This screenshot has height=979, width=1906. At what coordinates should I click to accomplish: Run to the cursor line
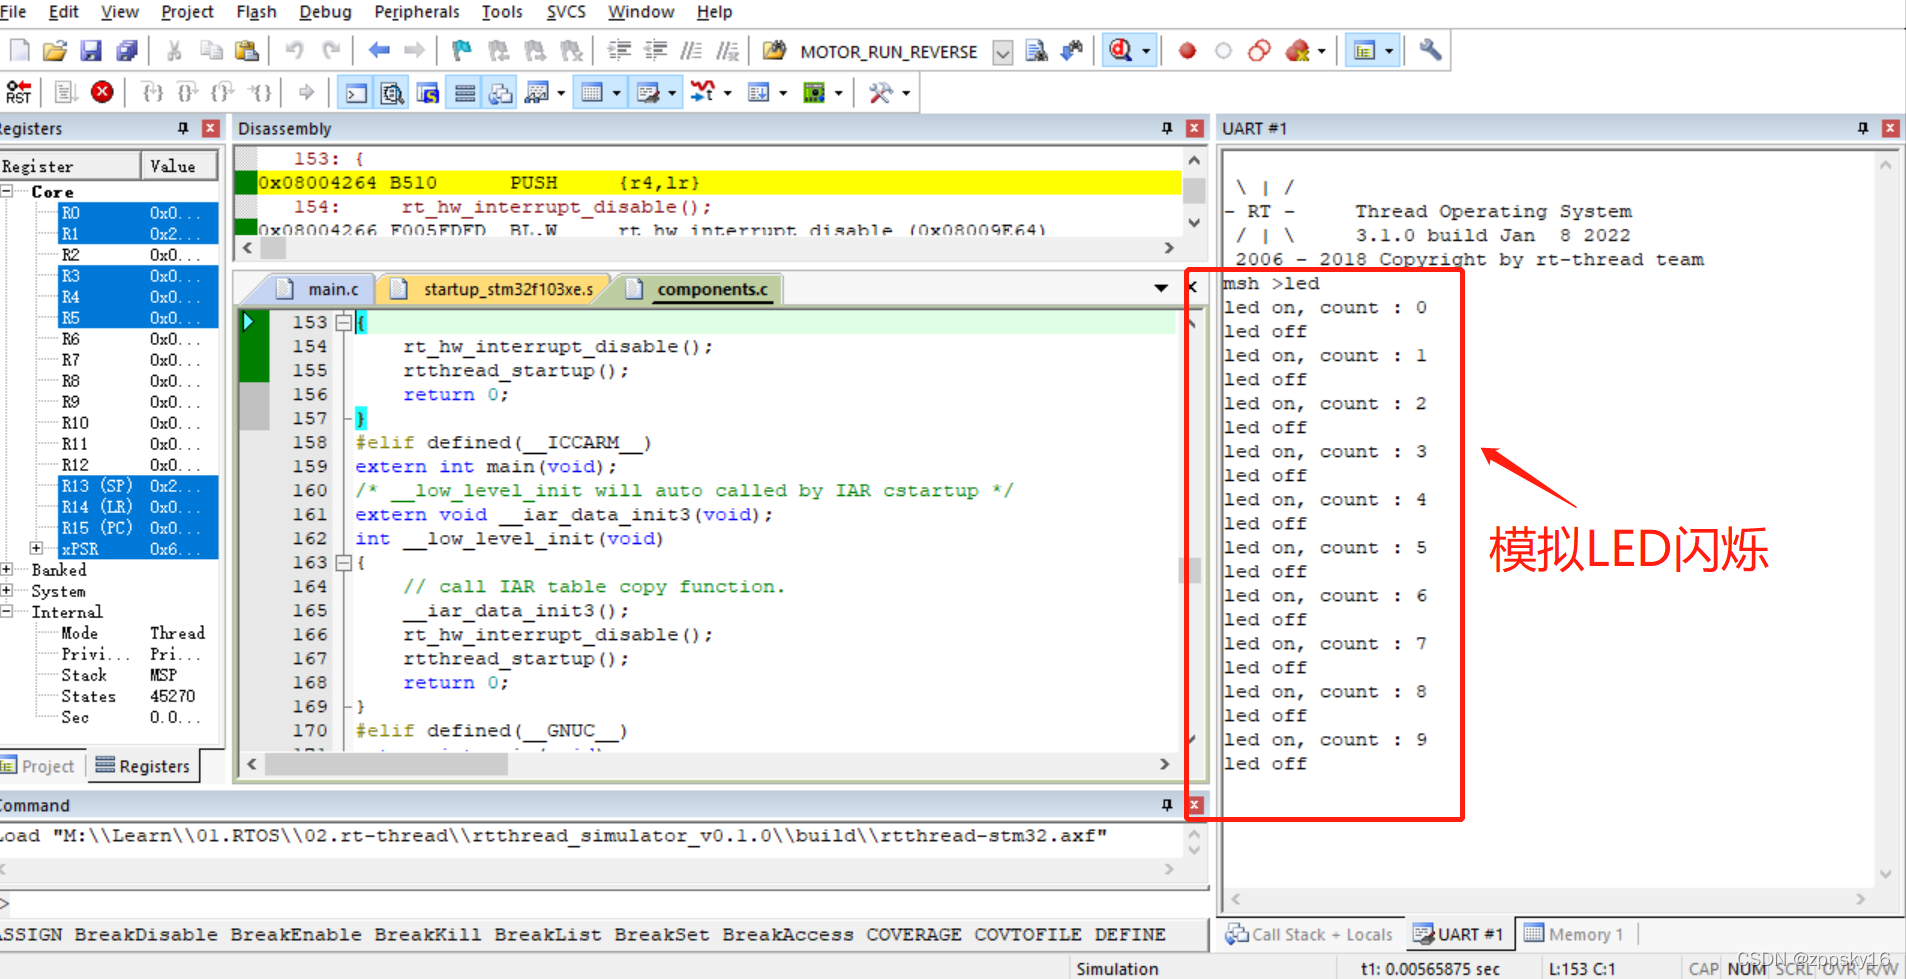259,92
